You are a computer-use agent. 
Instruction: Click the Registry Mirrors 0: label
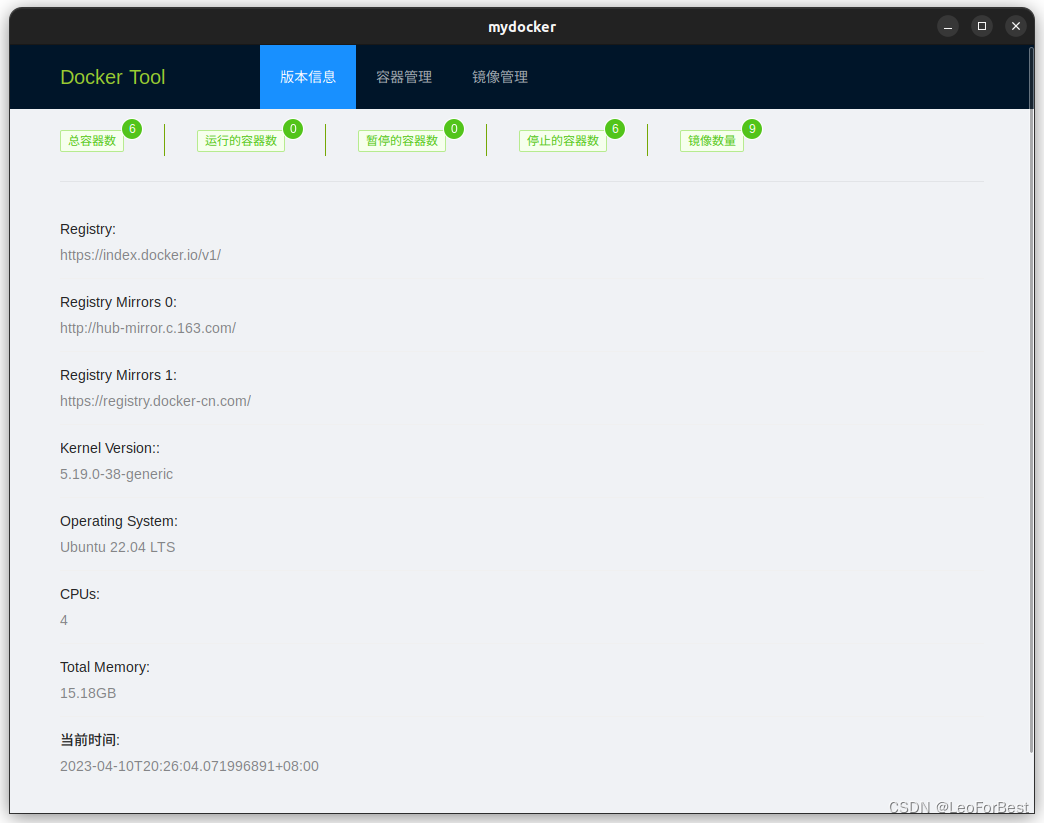119,302
